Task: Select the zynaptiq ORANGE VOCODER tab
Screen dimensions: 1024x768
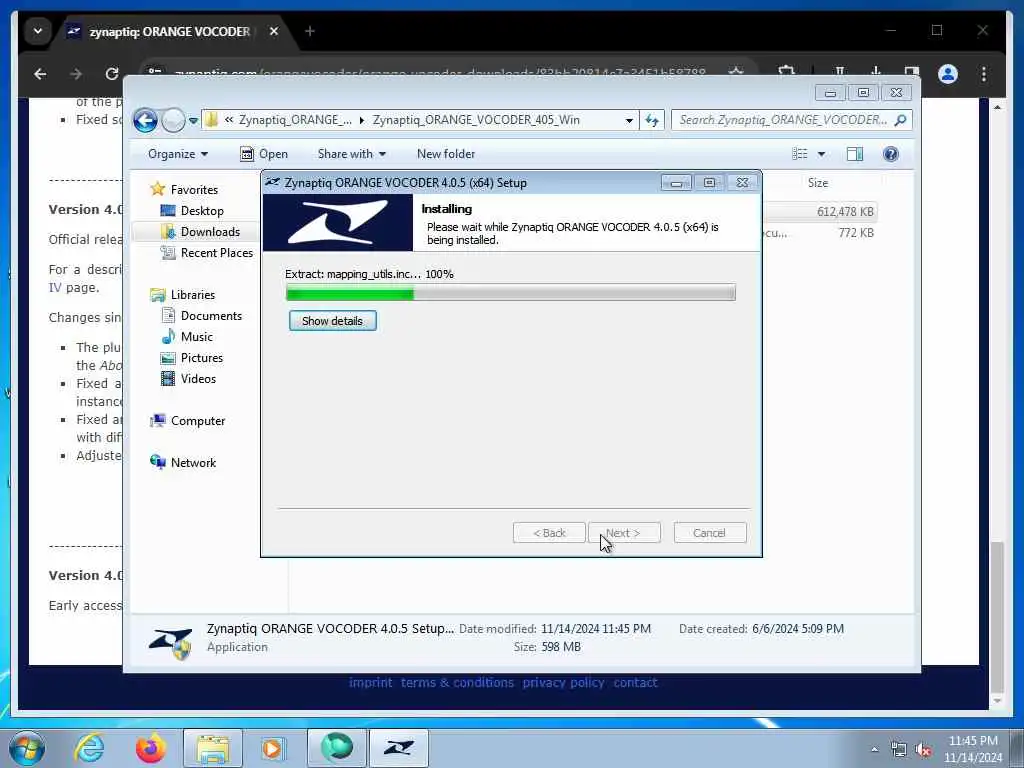Action: [x=170, y=31]
